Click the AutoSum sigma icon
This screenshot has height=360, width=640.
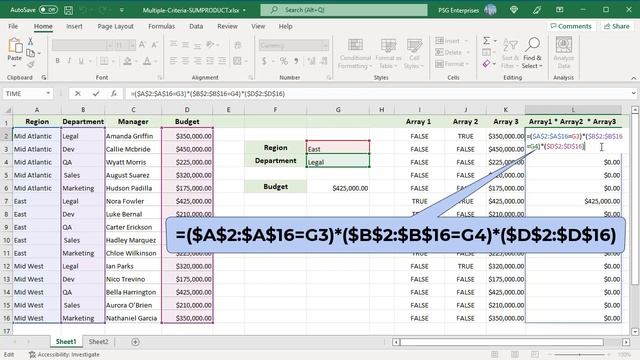pyautogui.click(x=487, y=41)
